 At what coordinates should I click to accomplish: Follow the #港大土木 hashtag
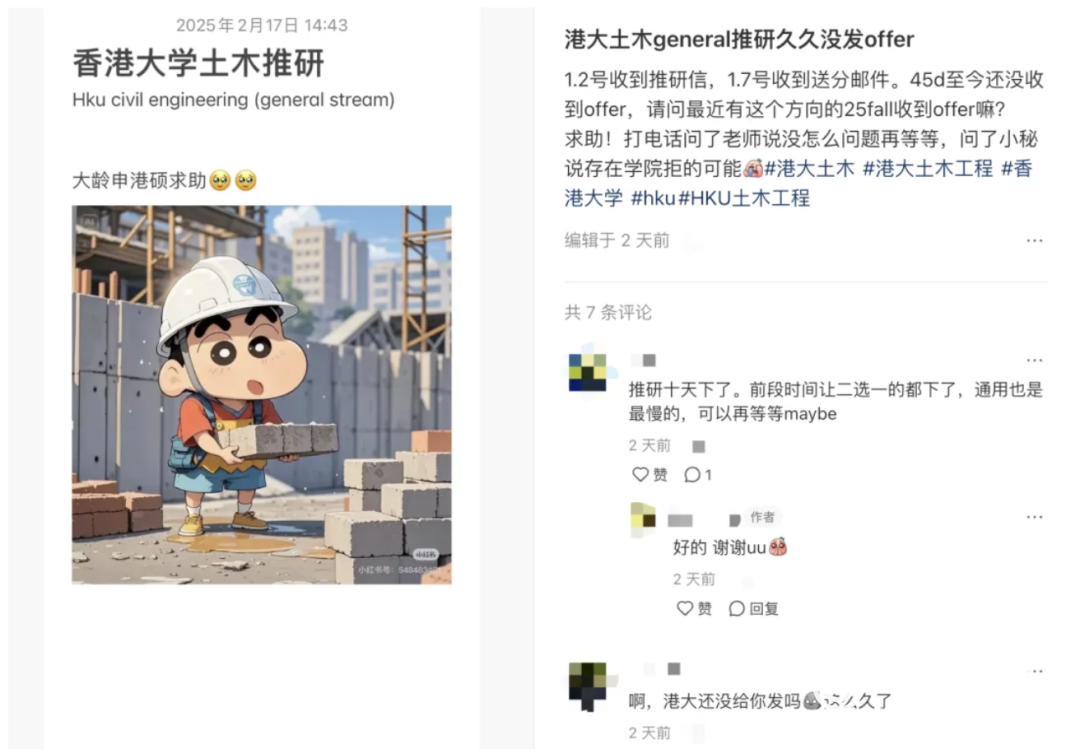click(809, 168)
